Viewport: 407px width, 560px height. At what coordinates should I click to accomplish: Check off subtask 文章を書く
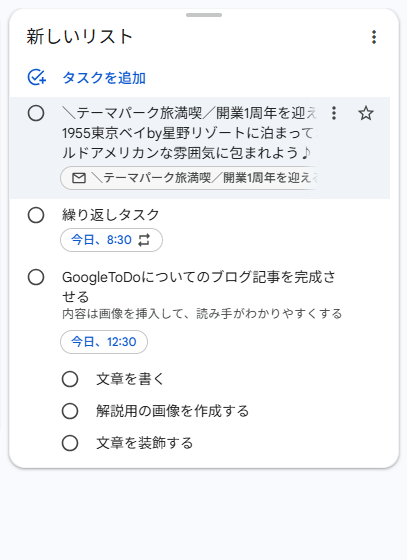(x=70, y=379)
